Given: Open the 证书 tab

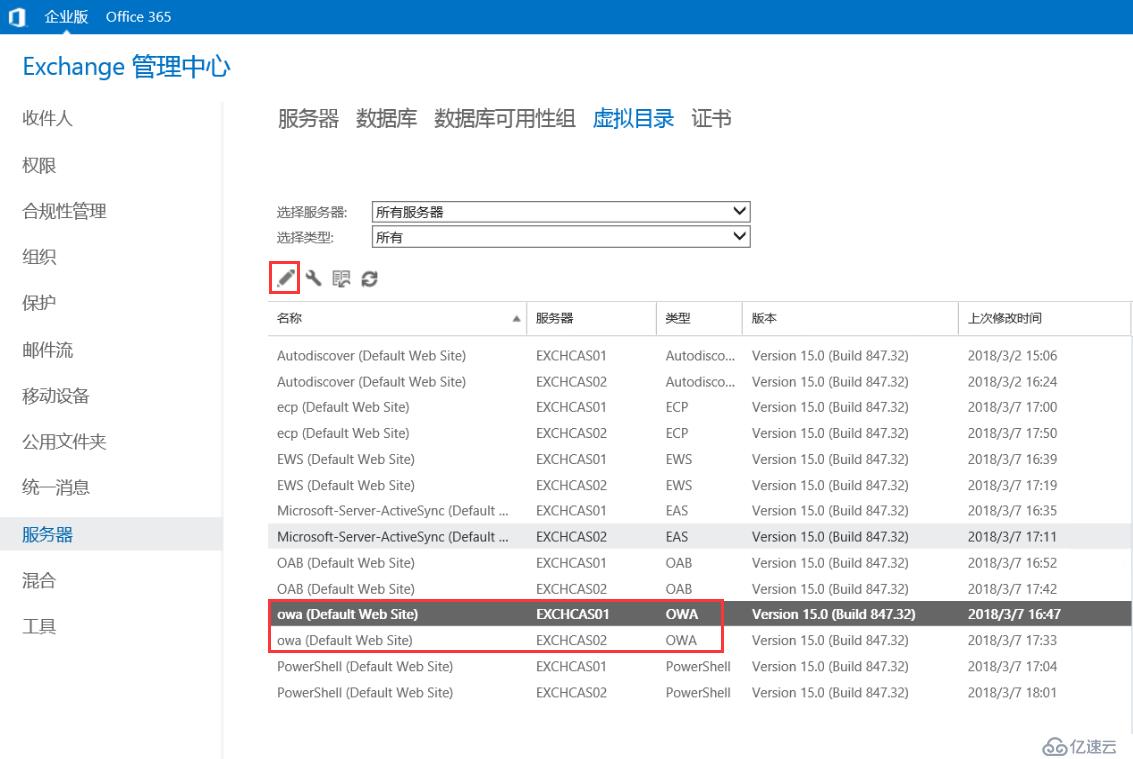Looking at the screenshot, I should coord(711,119).
